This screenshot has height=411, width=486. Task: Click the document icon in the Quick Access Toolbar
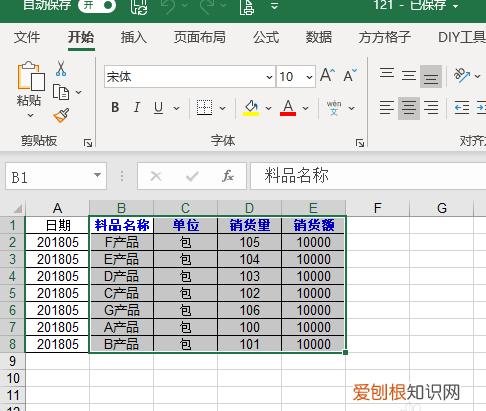coord(247,7)
